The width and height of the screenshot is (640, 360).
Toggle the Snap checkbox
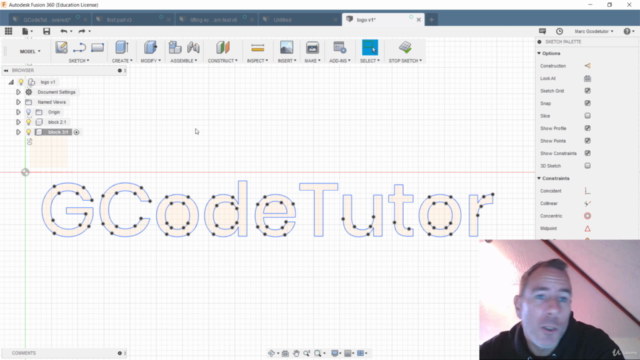tap(587, 103)
